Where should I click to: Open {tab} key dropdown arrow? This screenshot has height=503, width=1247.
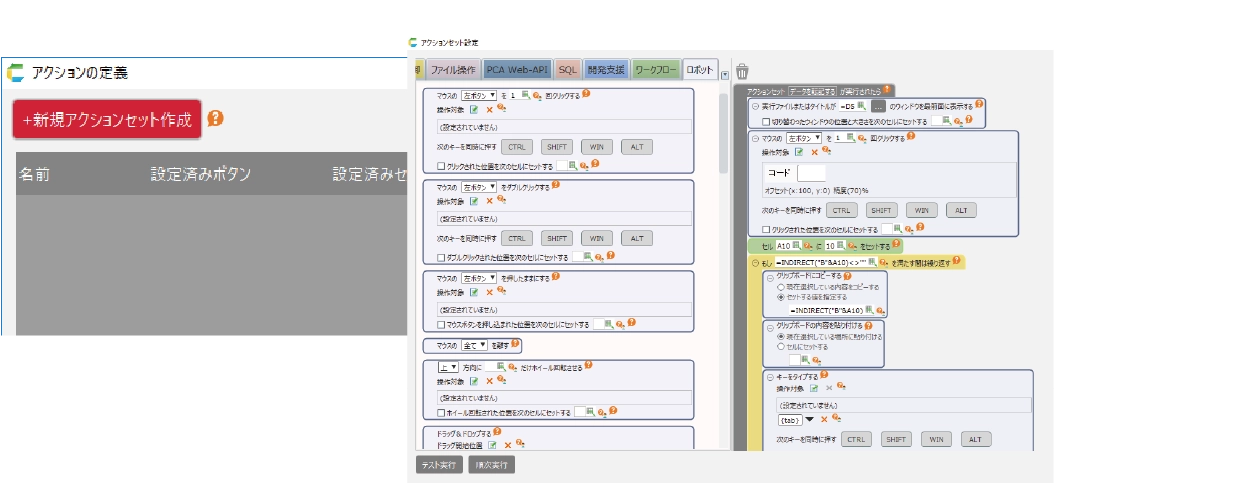(x=808, y=419)
